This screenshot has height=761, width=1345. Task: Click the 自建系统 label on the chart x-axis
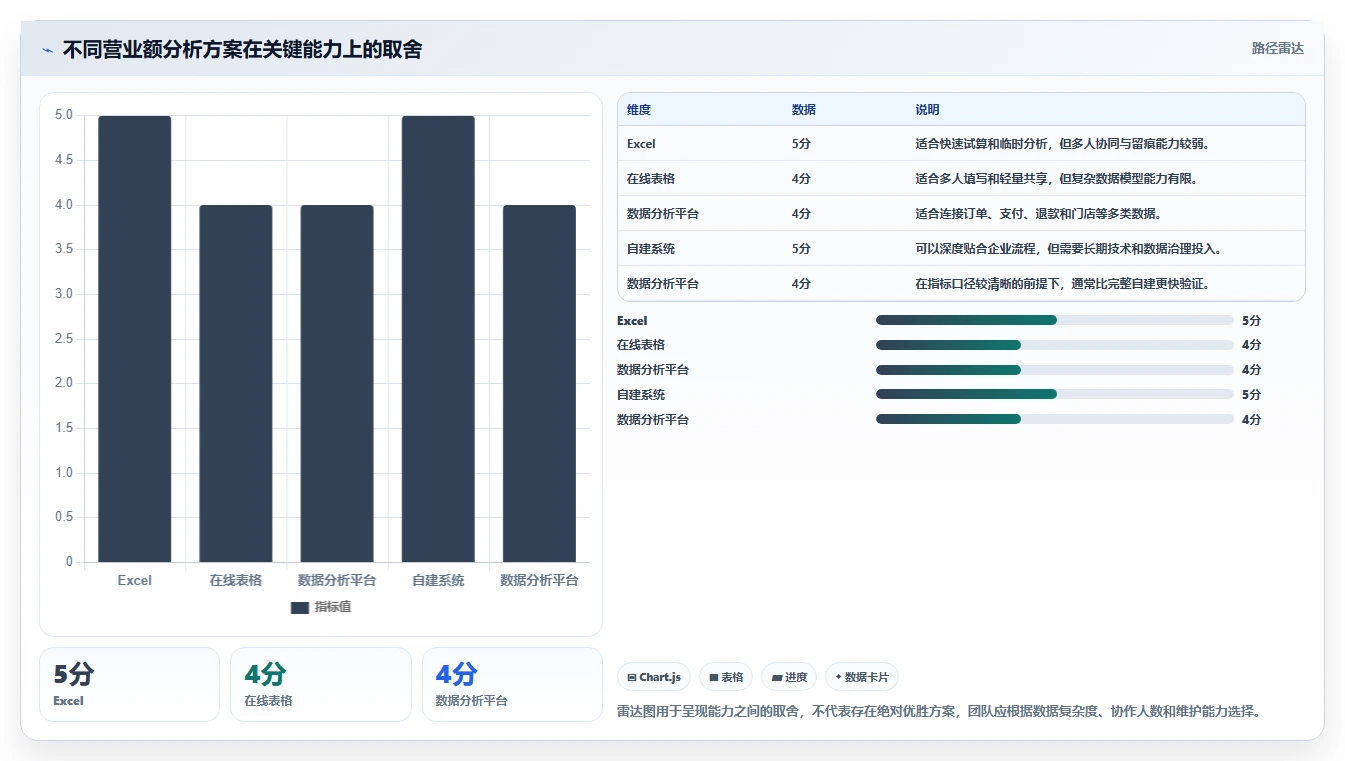438,580
